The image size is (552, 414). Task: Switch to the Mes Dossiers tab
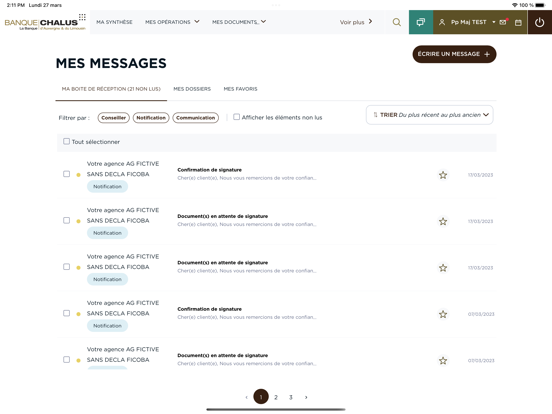[x=192, y=89]
